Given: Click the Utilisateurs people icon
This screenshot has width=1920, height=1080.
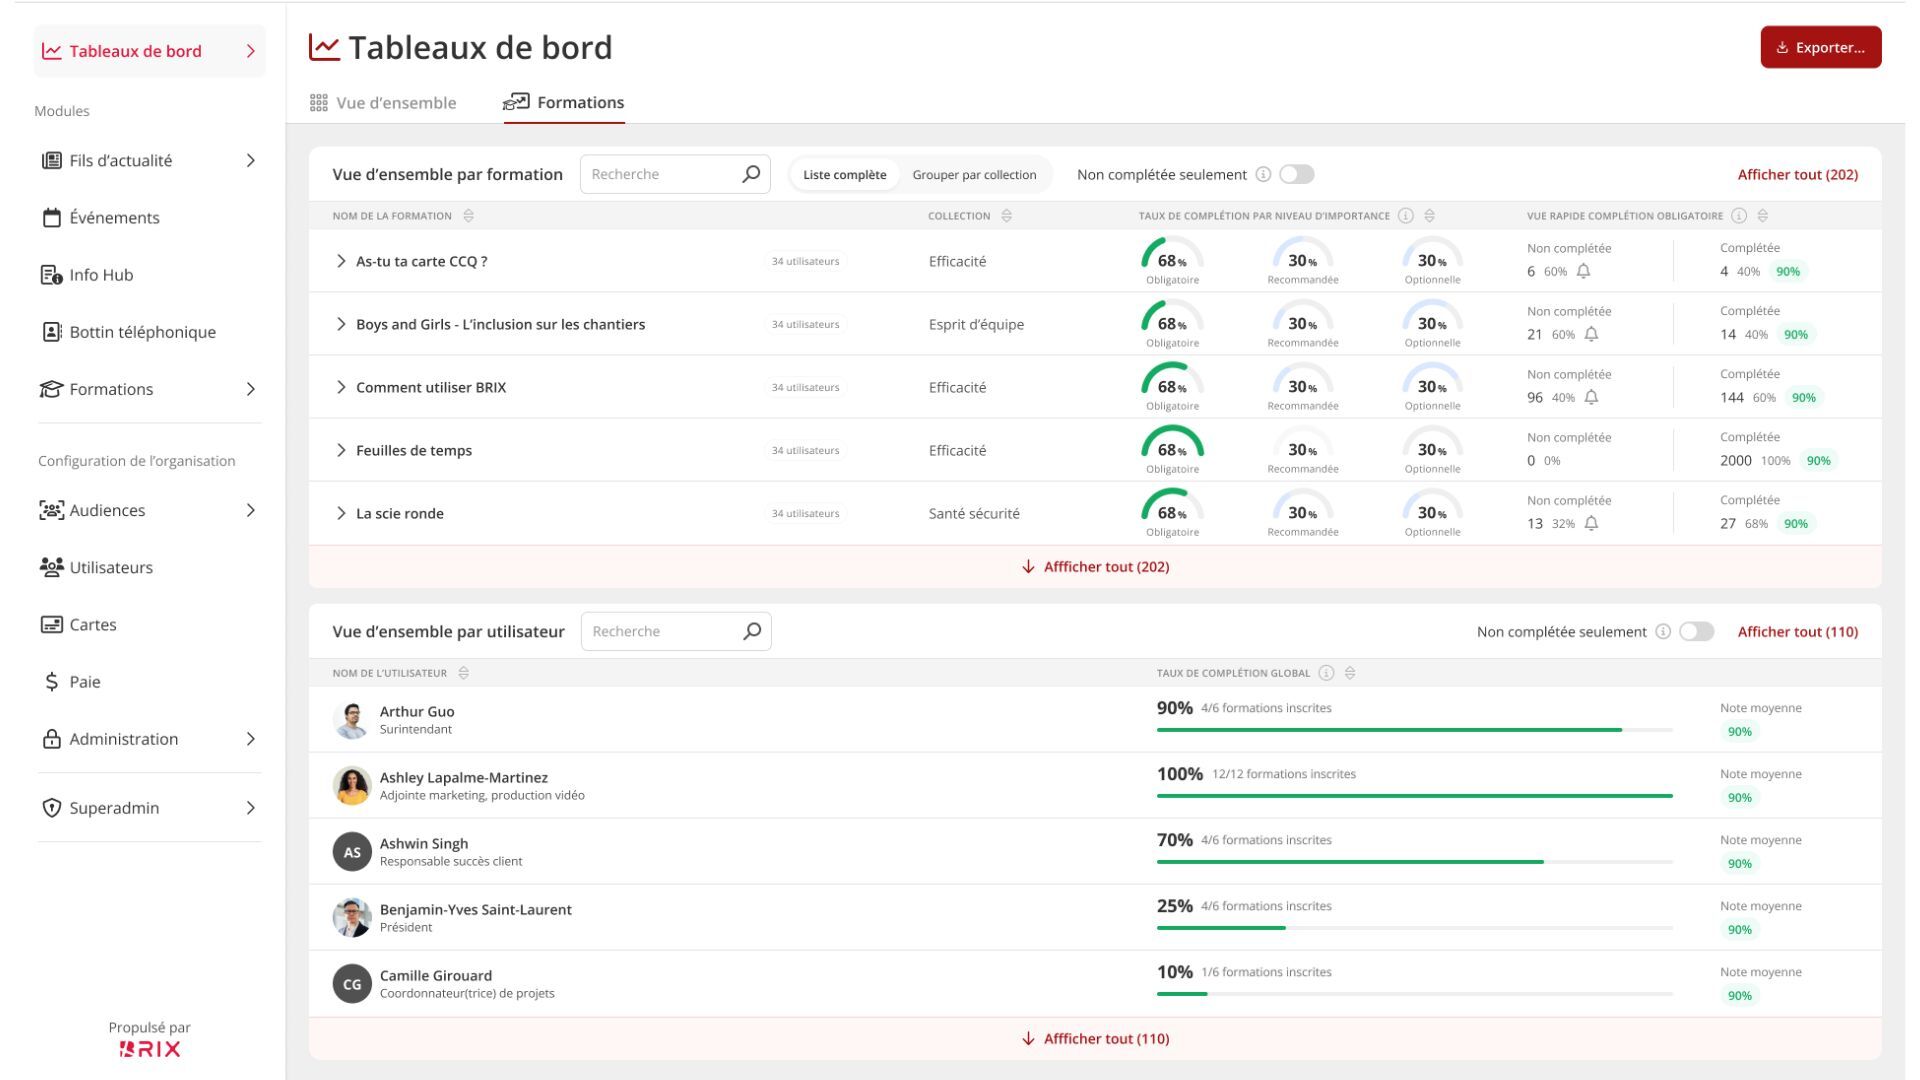Looking at the screenshot, I should (x=52, y=567).
